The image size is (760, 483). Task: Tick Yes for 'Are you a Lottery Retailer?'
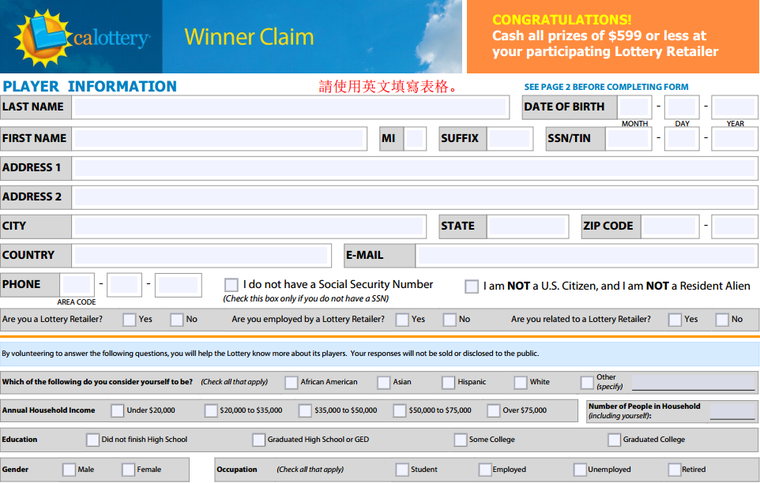(129, 320)
